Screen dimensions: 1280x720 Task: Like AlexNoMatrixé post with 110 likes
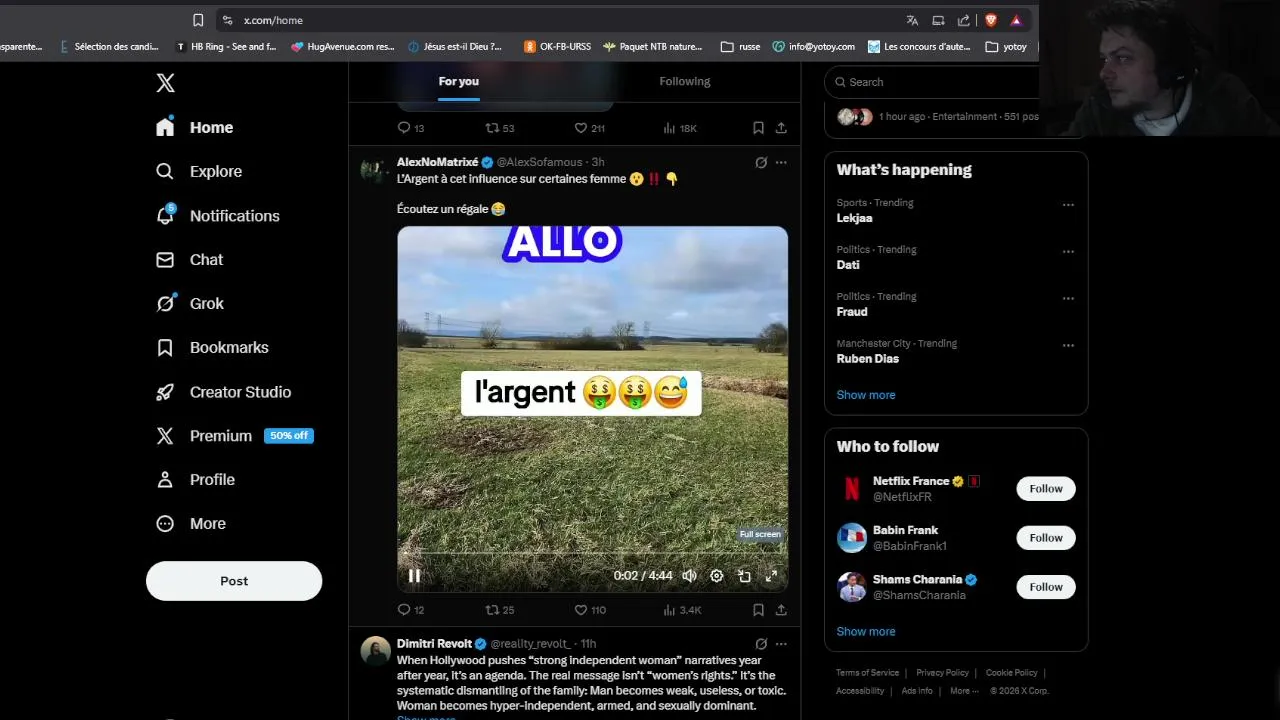(x=590, y=610)
